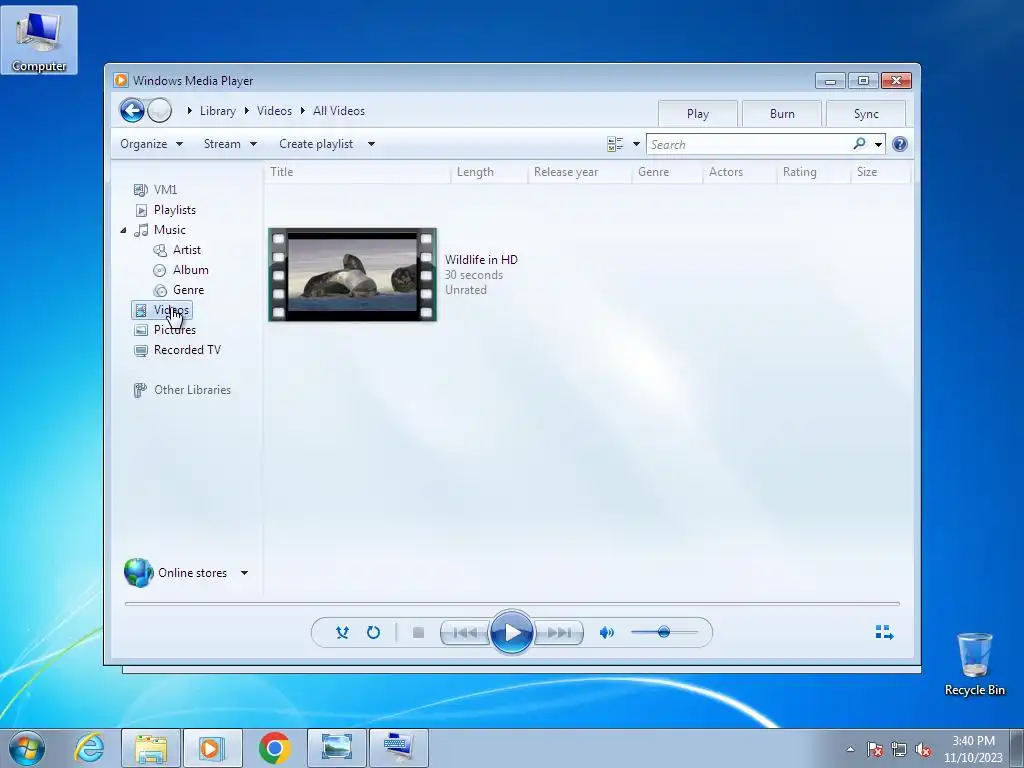Stop playback
This screenshot has height=768, width=1024.
[419, 632]
